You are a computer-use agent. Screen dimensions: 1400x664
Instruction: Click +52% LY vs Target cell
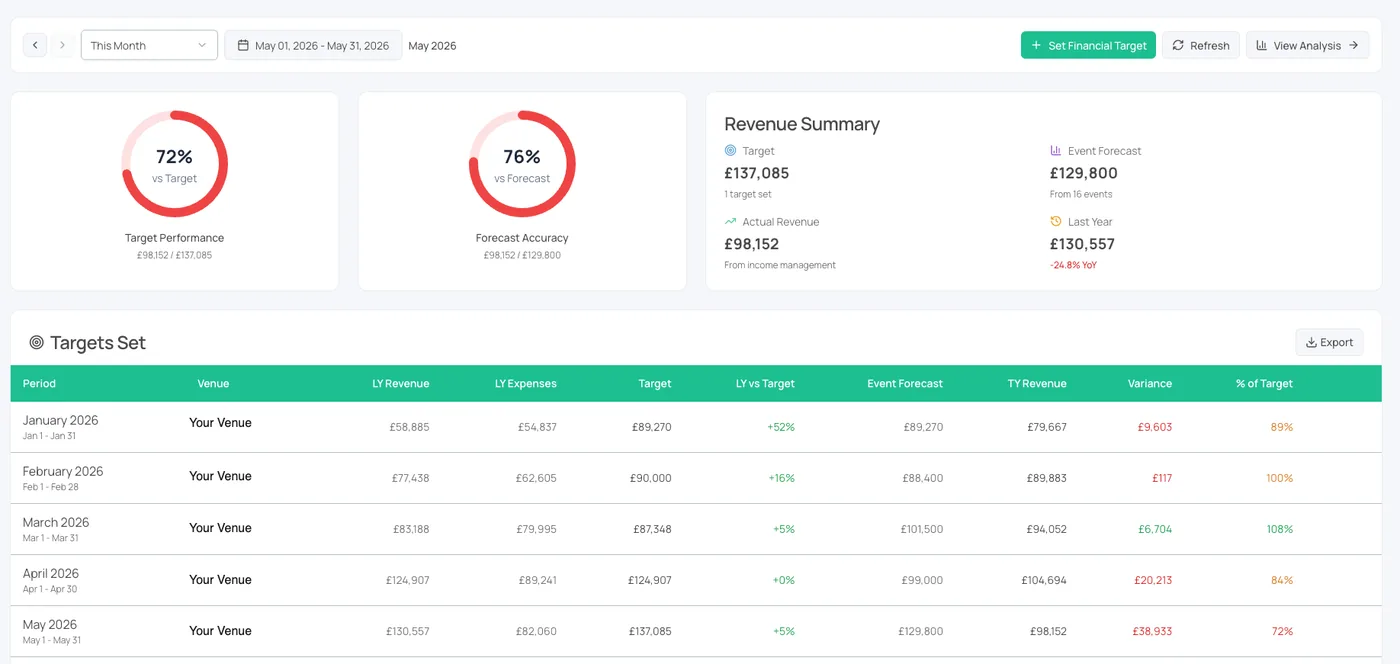click(781, 427)
